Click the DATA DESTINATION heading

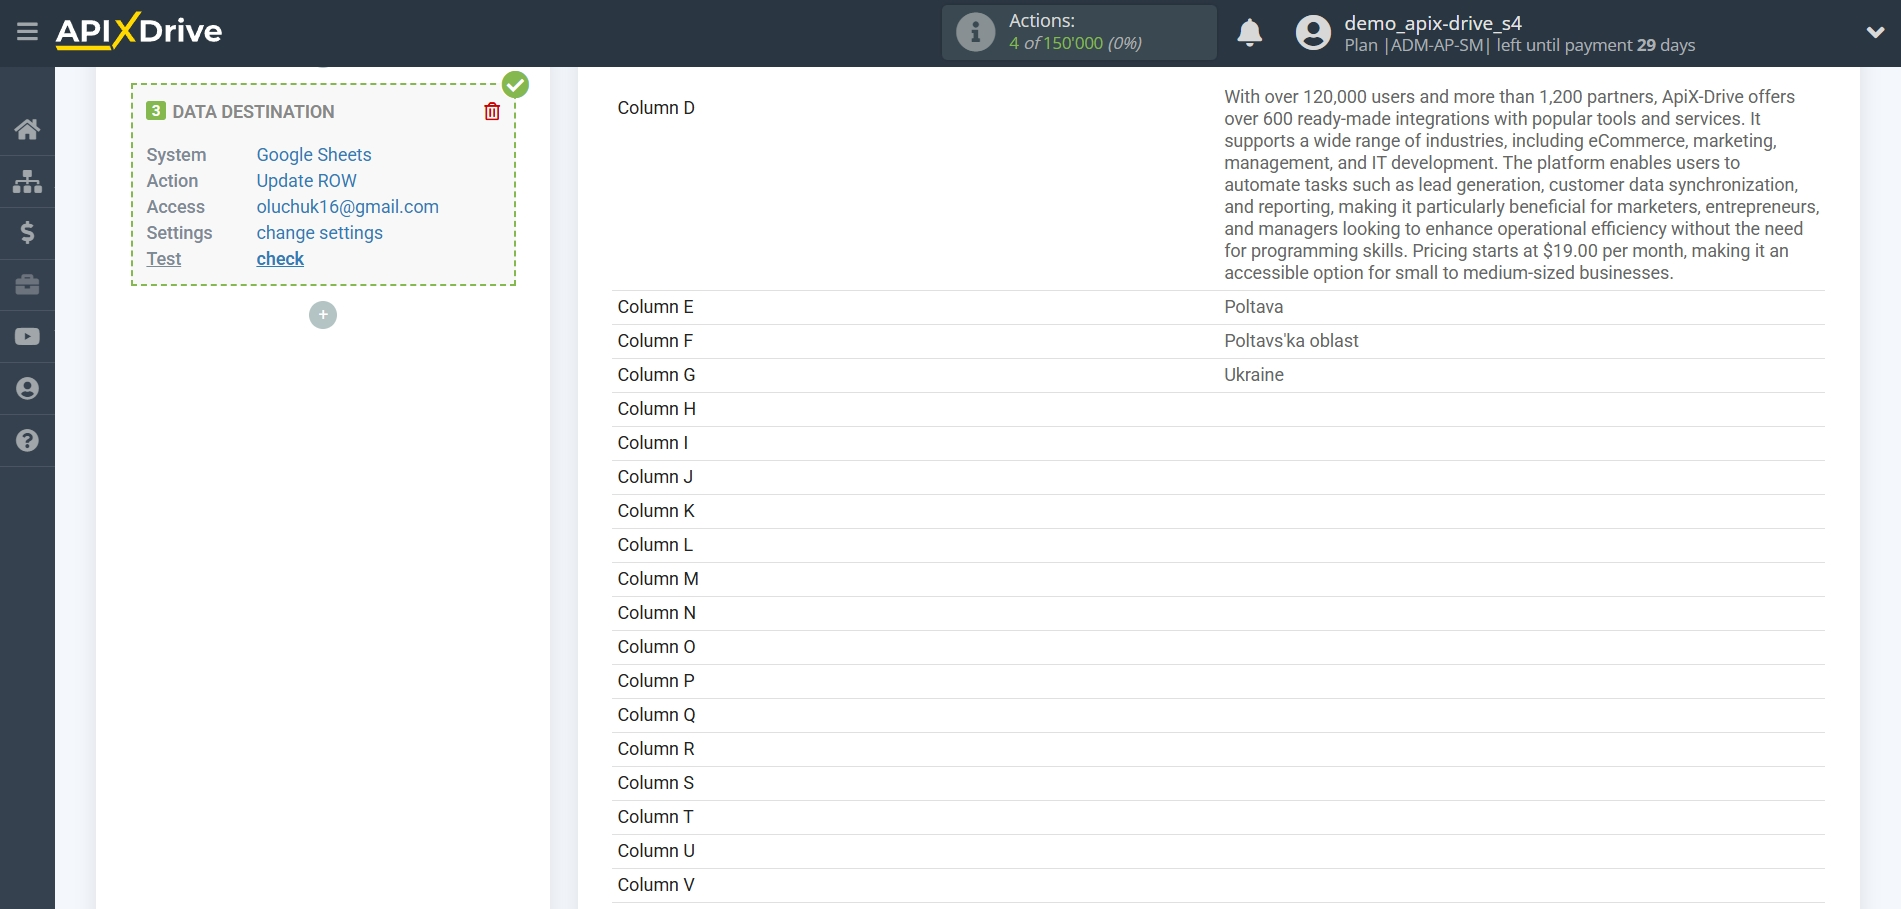tap(253, 112)
